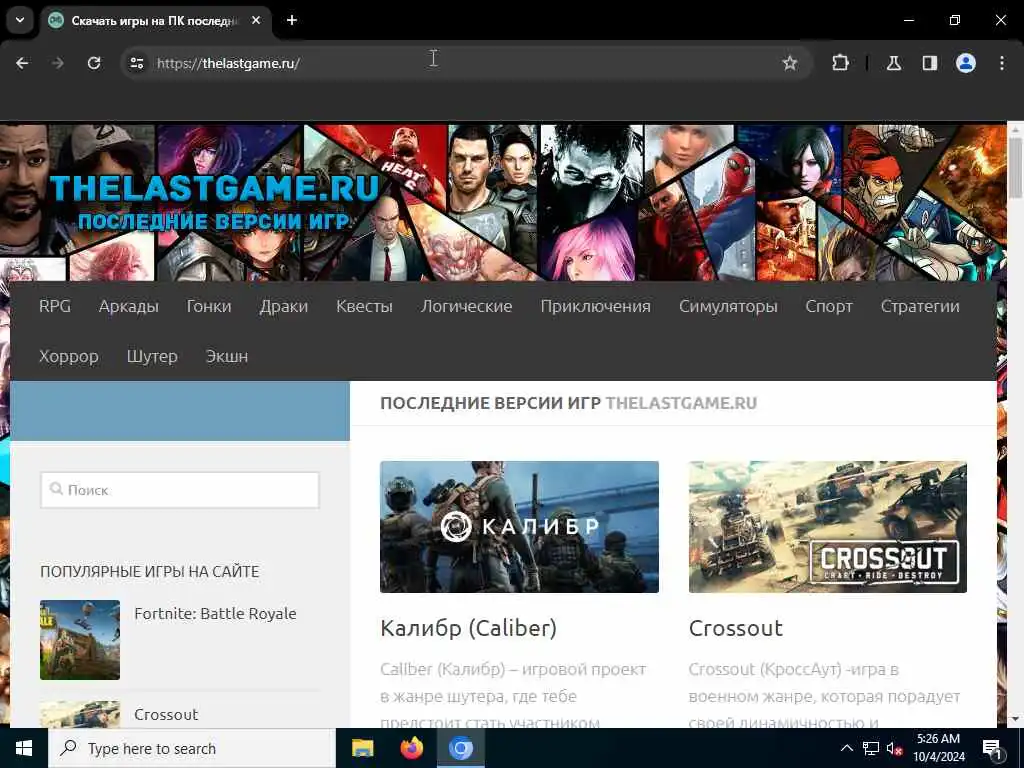Expand the tab search dropdown
The height and width of the screenshot is (768, 1024).
coord(20,20)
